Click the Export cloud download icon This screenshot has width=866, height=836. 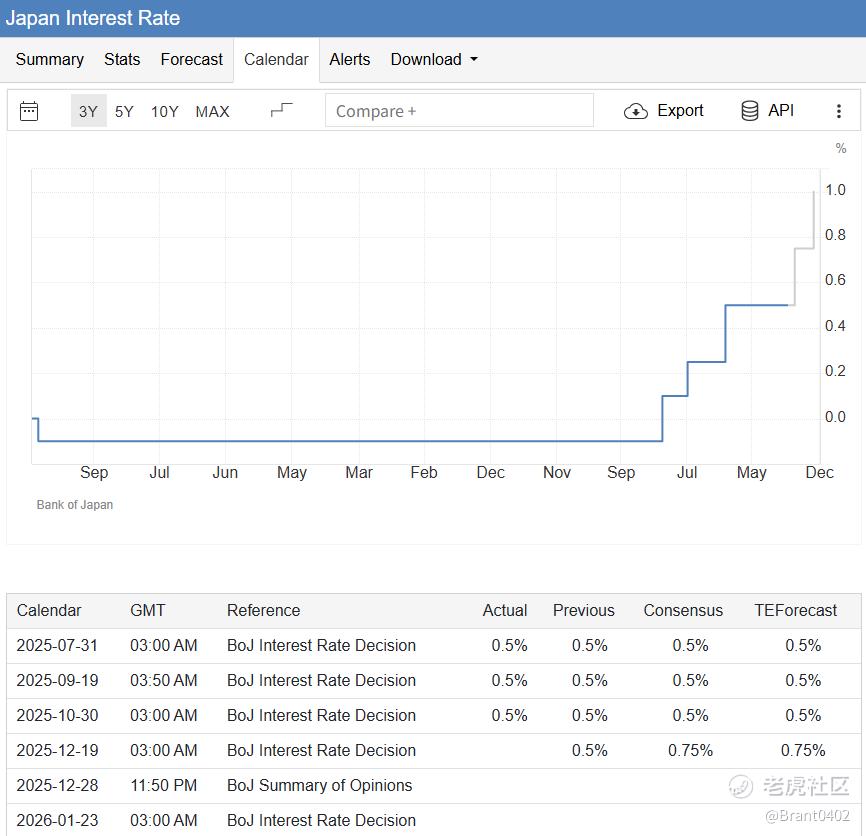pyautogui.click(x=636, y=111)
